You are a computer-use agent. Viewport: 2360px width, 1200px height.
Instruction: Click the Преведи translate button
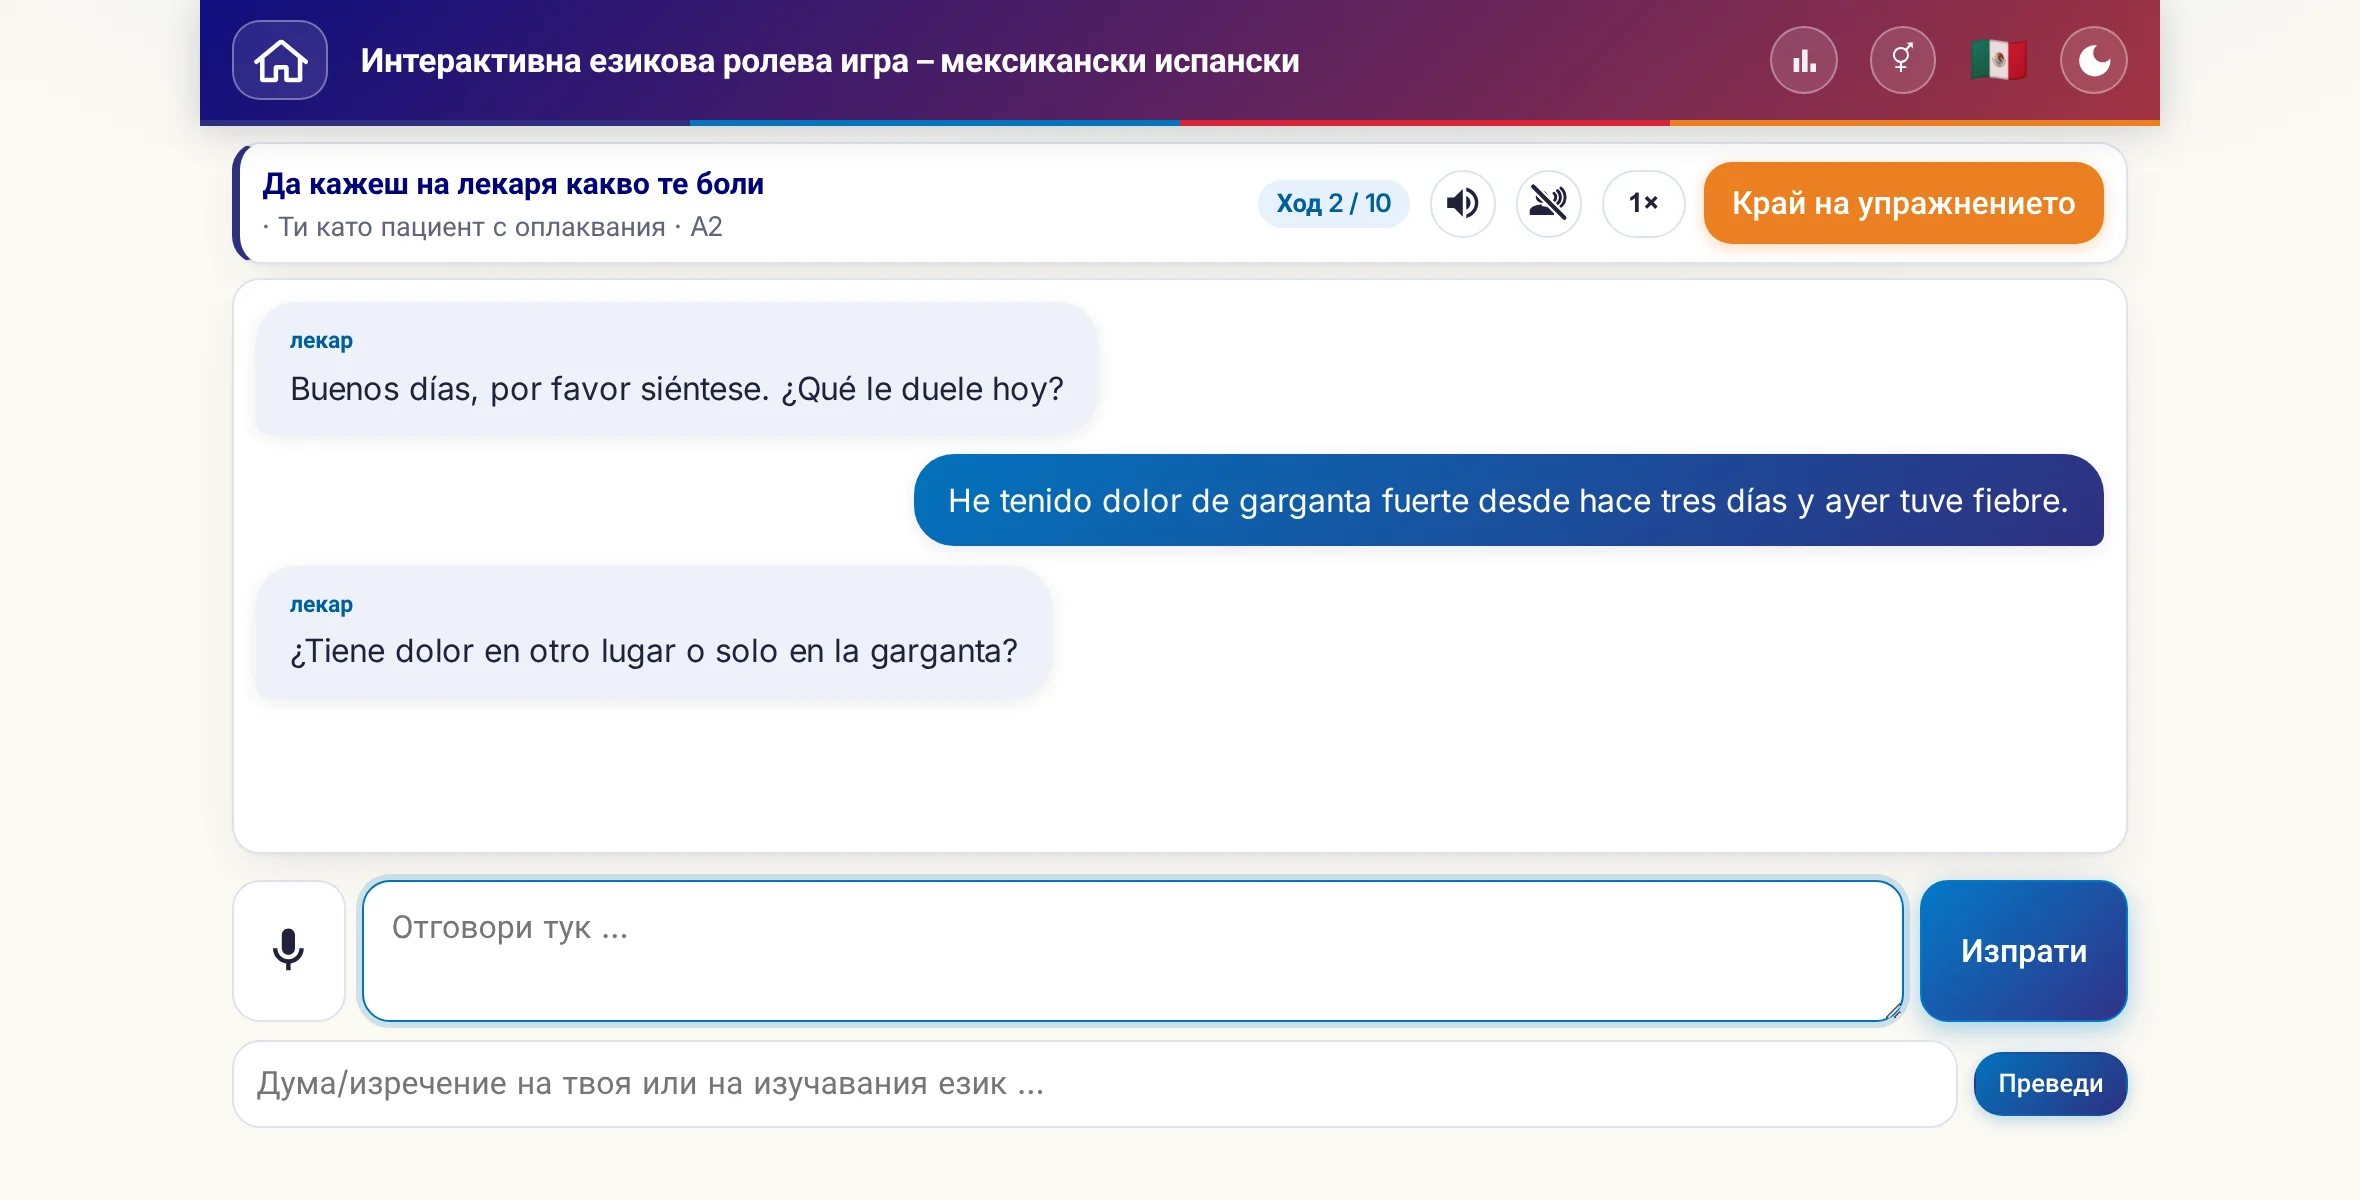2050,1084
